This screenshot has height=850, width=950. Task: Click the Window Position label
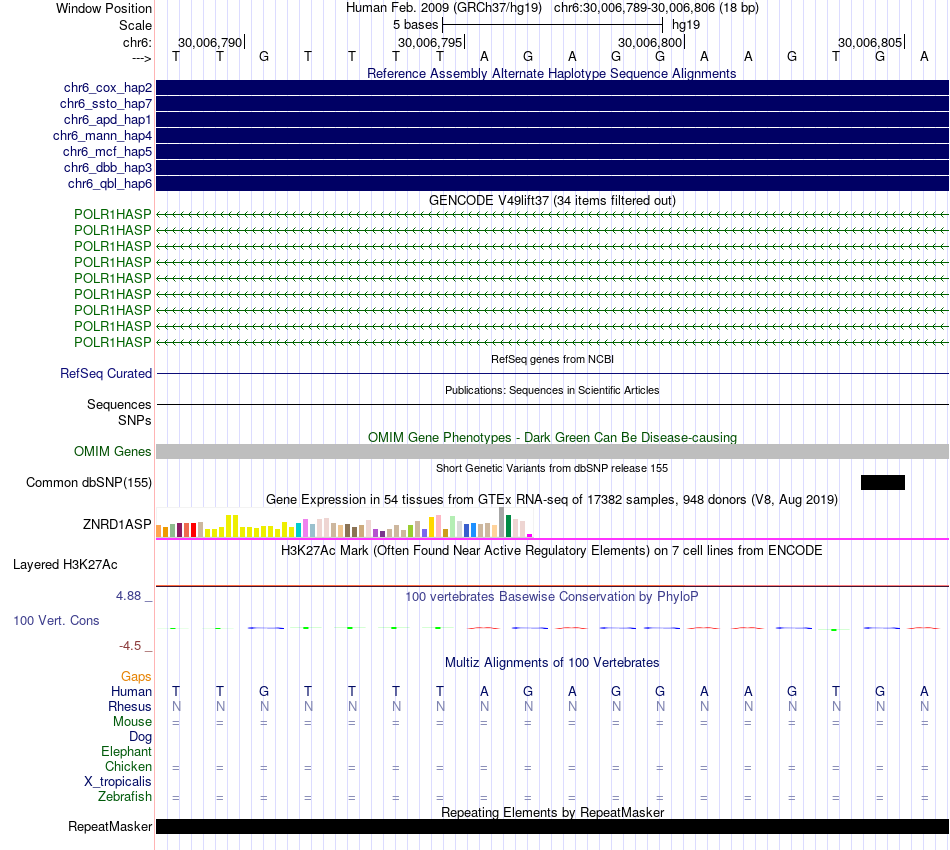[x=104, y=8]
